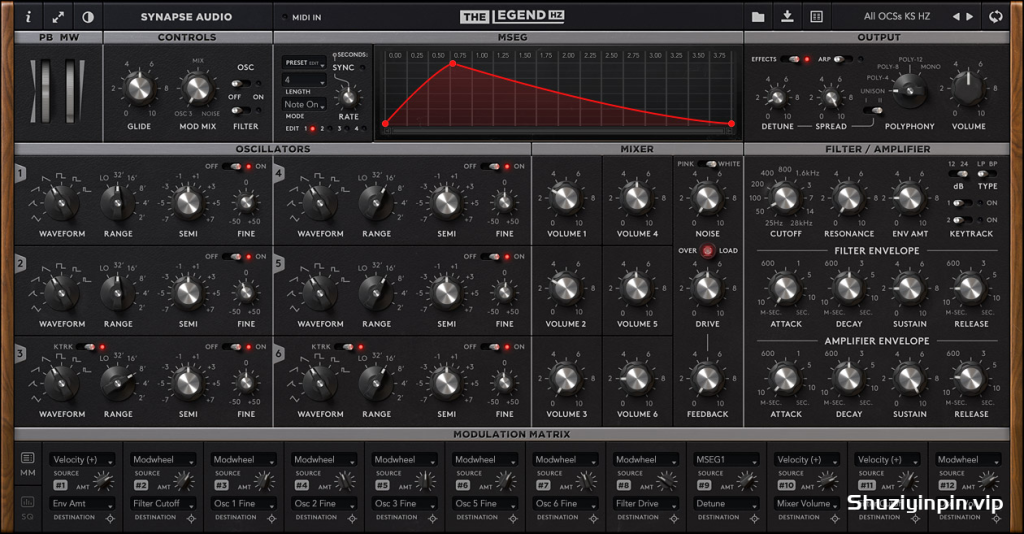The height and width of the screenshot is (534, 1024).
Task: Click the MSEG peak node at 0.75
Action: [453, 64]
